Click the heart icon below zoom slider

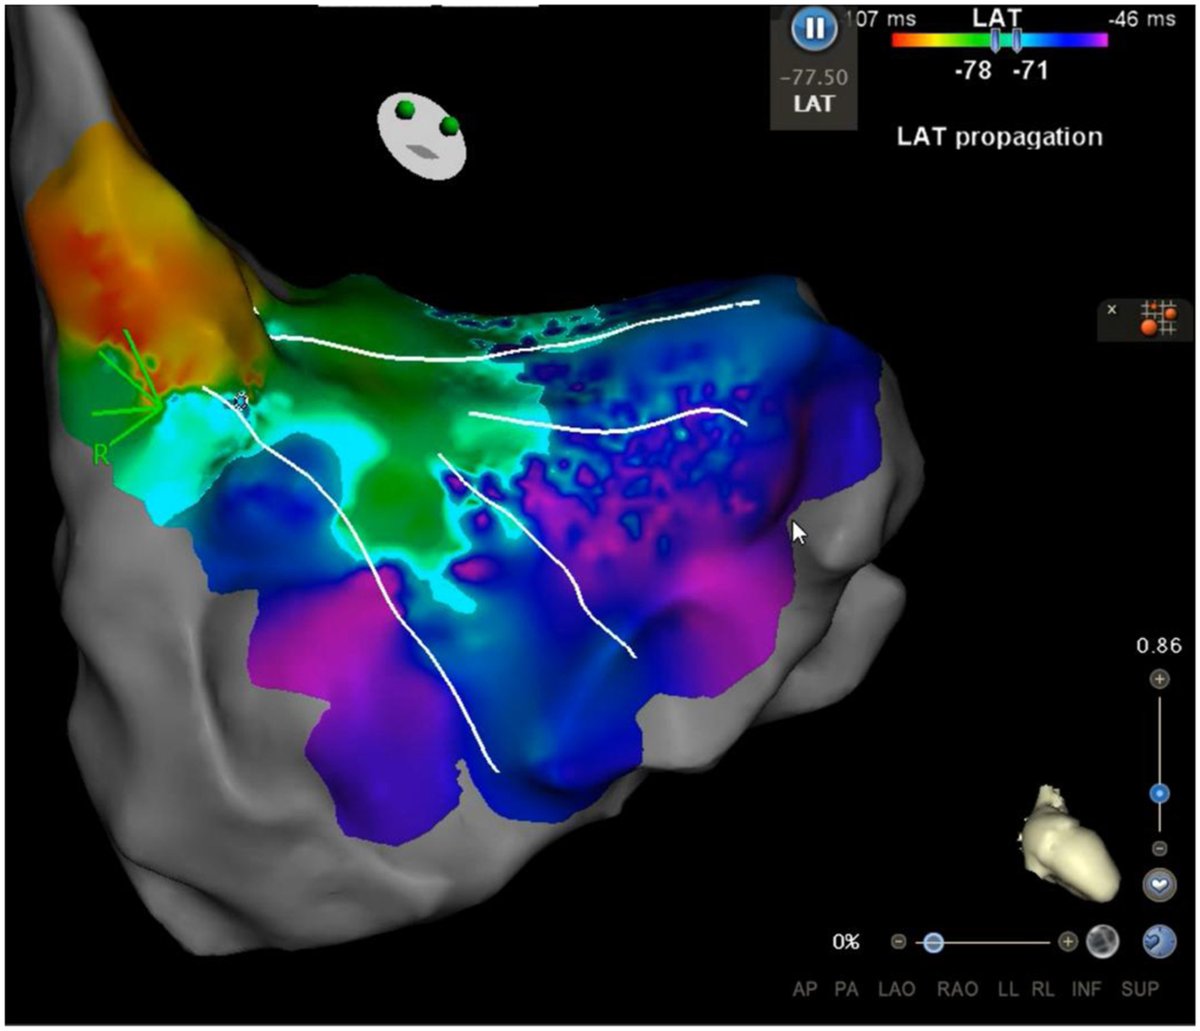(1159, 886)
